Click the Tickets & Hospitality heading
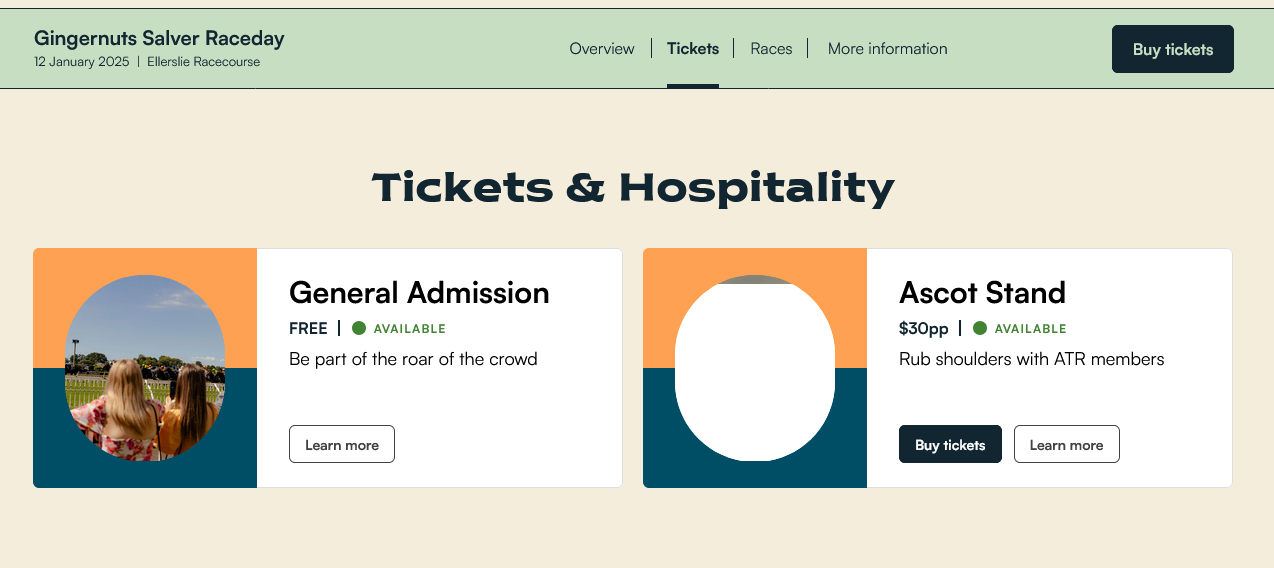The image size is (1274, 568). point(633,188)
